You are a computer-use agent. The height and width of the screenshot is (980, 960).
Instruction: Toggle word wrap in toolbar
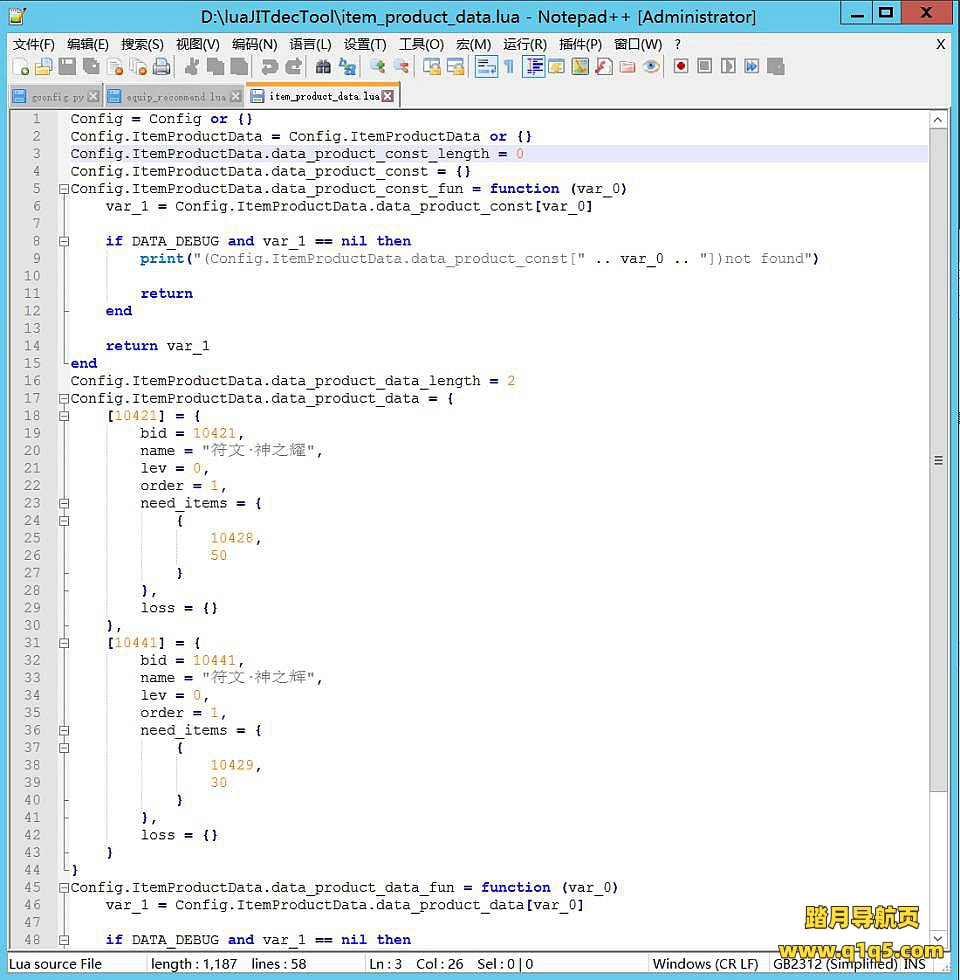coord(486,67)
